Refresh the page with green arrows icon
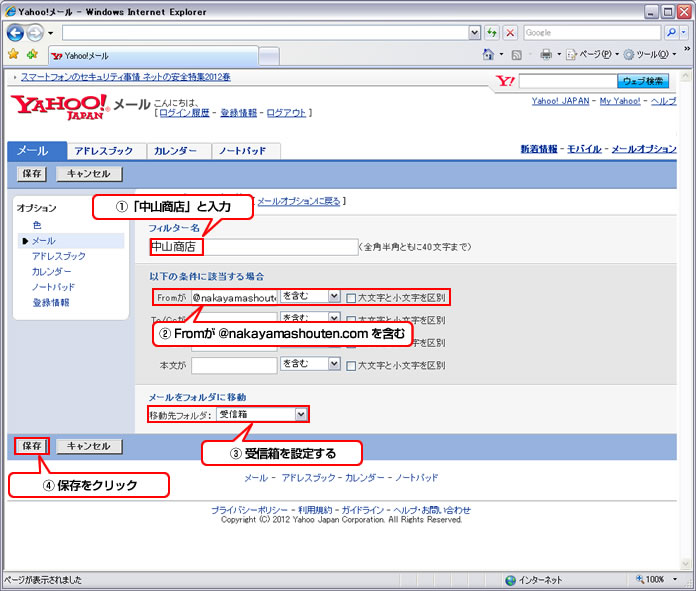The width and height of the screenshot is (696, 591). pyautogui.click(x=491, y=32)
